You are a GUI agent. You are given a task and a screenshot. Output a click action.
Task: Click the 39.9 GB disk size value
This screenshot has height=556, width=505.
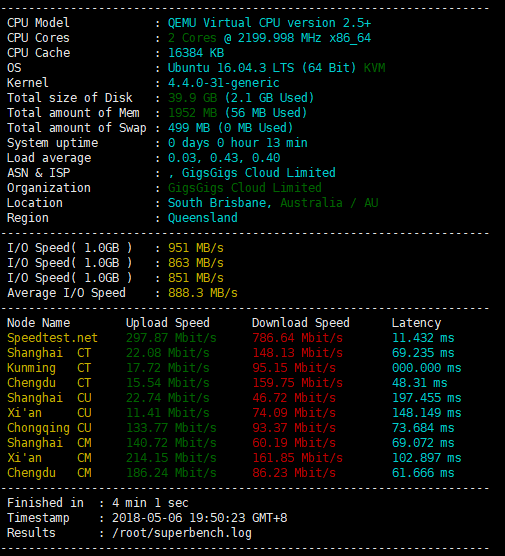pos(192,98)
